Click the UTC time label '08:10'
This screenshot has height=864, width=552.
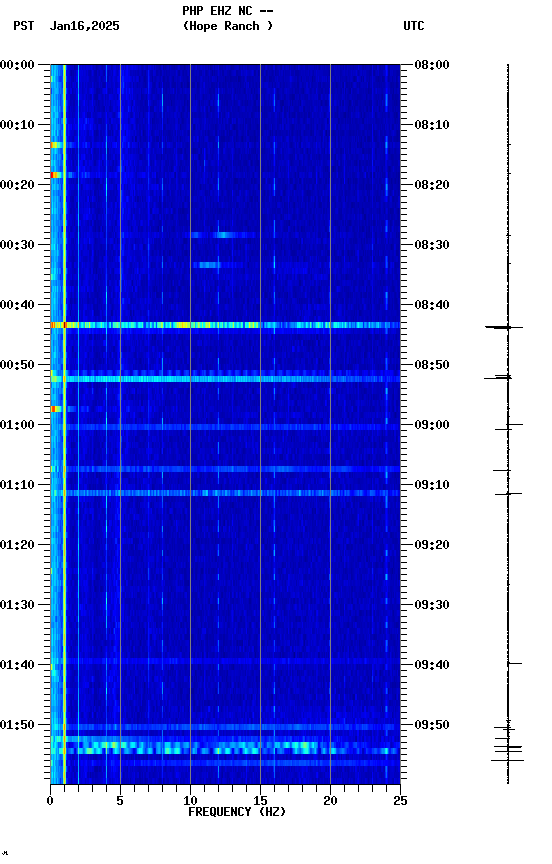click(x=432, y=125)
